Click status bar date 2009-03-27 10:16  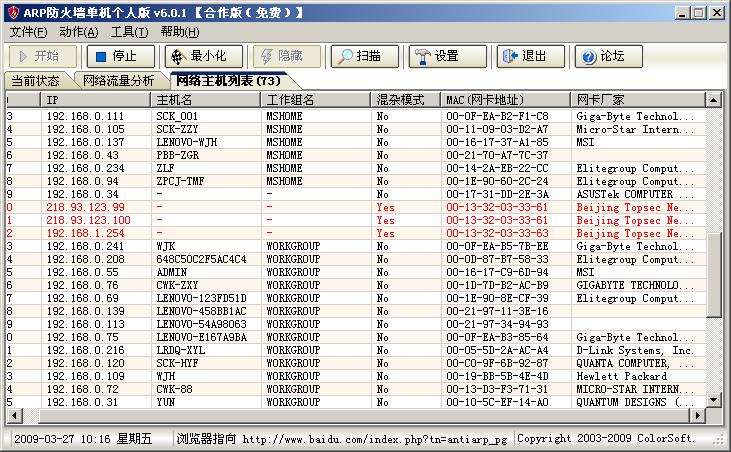(x=62, y=439)
